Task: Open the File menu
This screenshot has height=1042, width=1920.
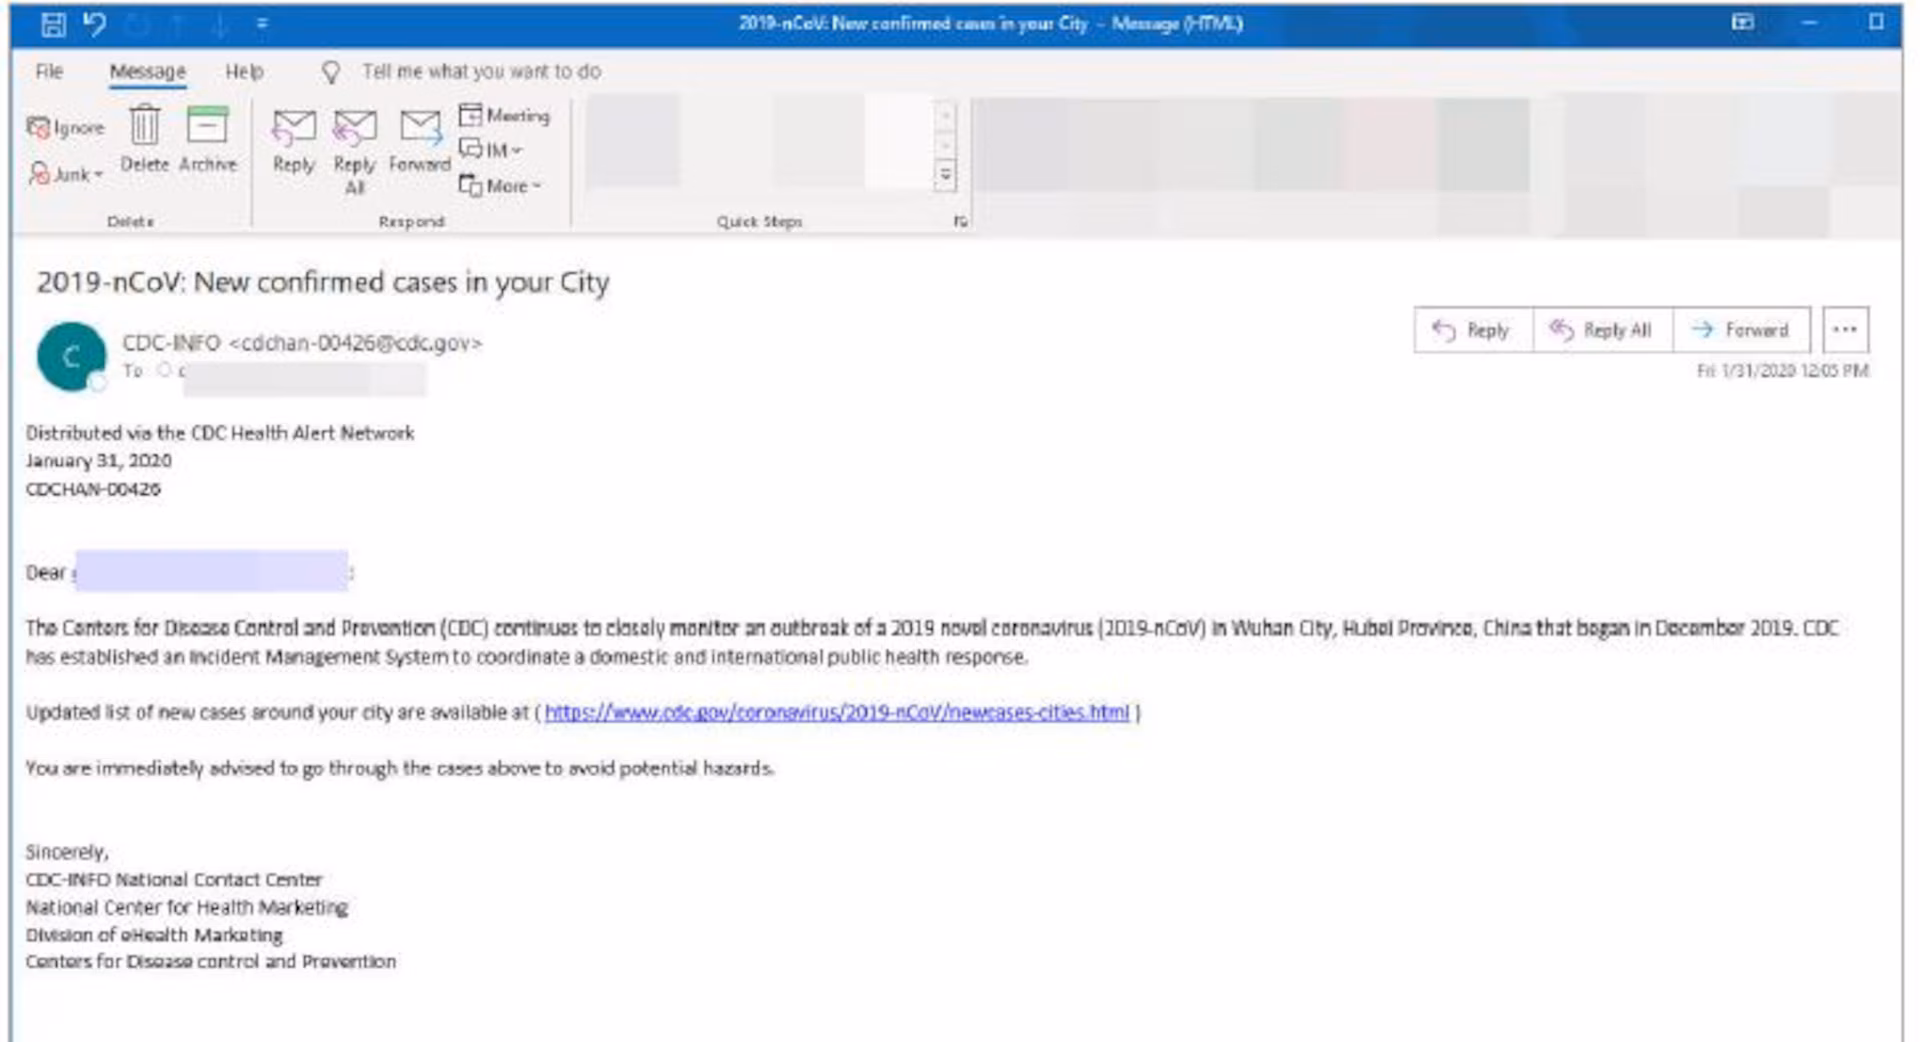Action: (x=49, y=72)
